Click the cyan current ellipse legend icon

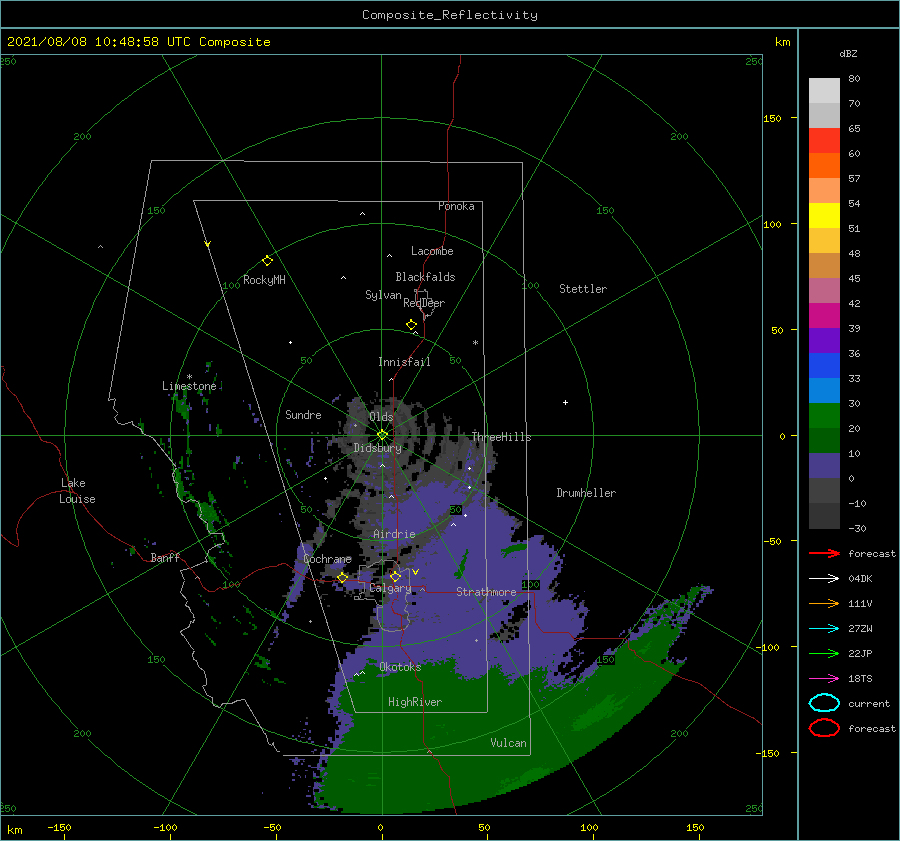824,703
